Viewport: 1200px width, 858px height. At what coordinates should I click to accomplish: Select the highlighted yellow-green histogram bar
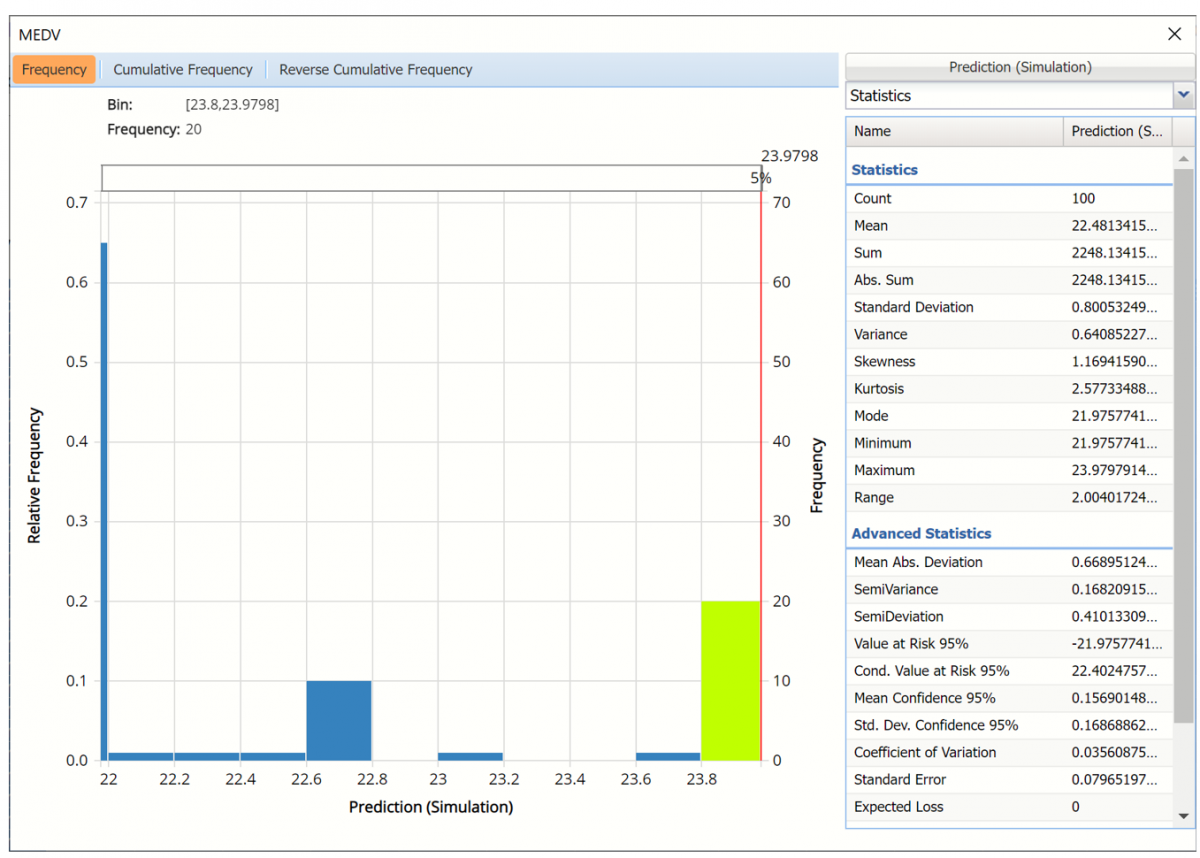point(730,680)
